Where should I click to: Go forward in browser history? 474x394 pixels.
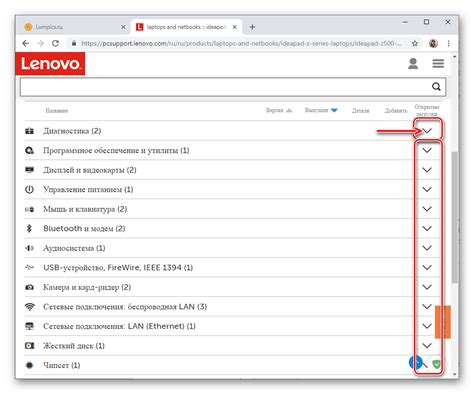click(40, 43)
